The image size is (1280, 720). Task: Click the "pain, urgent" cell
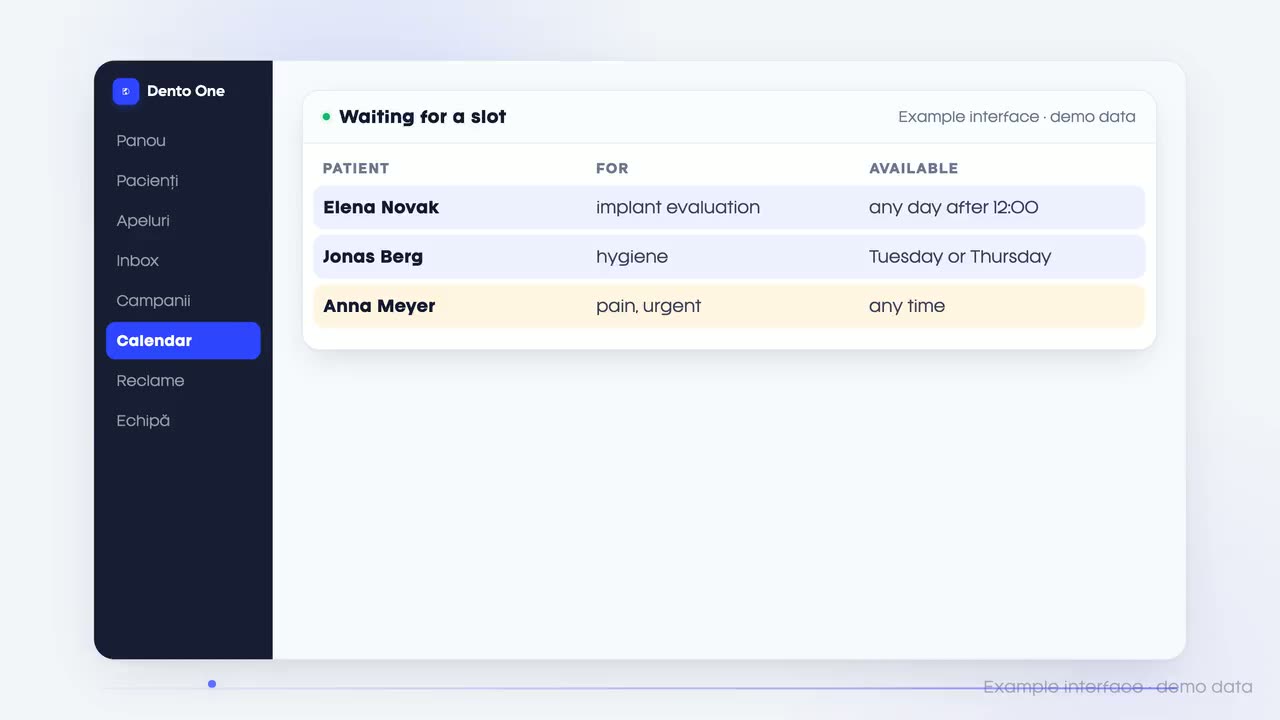pyautogui.click(x=648, y=306)
